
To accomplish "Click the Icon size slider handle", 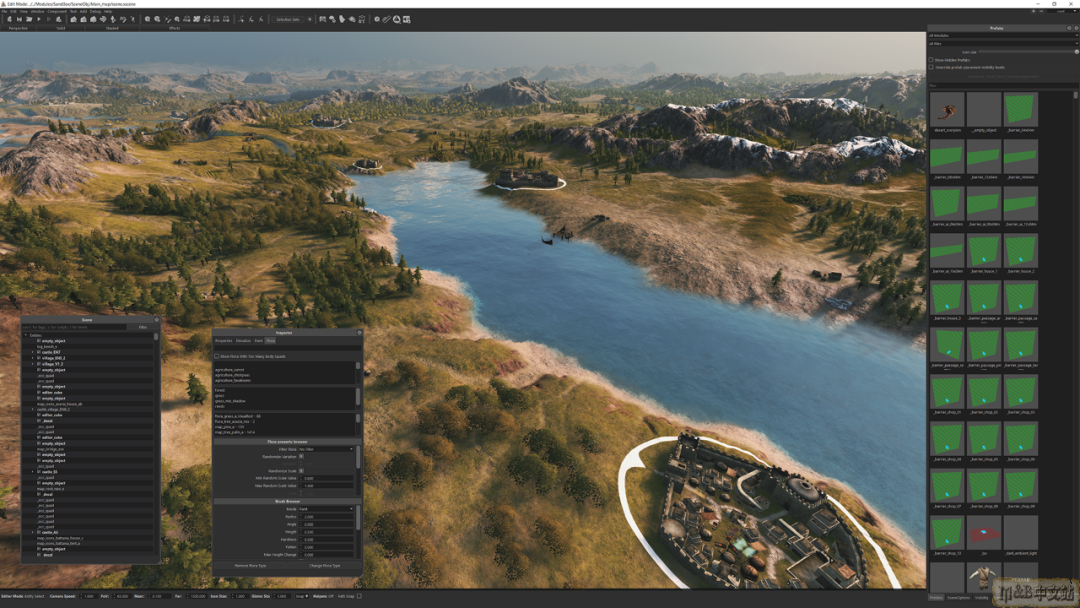I will click(x=1077, y=52).
